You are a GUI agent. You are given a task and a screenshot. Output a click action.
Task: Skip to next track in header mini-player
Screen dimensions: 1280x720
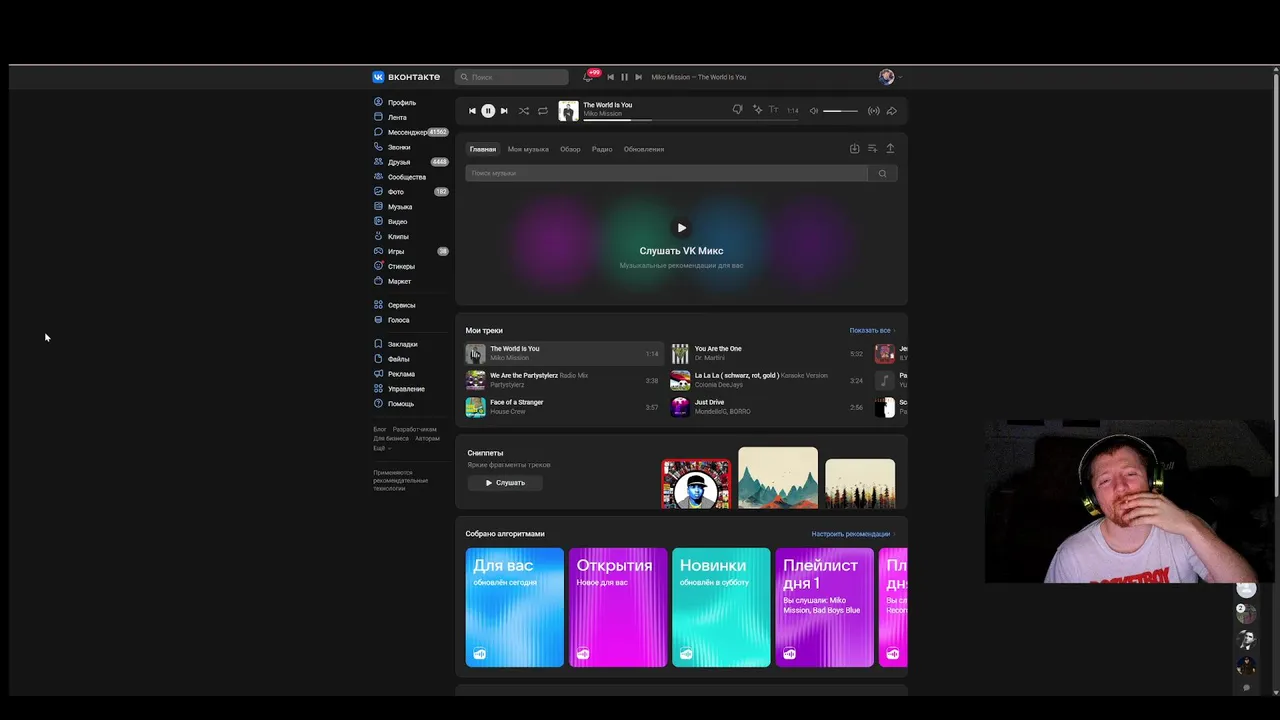tap(638, 77)
